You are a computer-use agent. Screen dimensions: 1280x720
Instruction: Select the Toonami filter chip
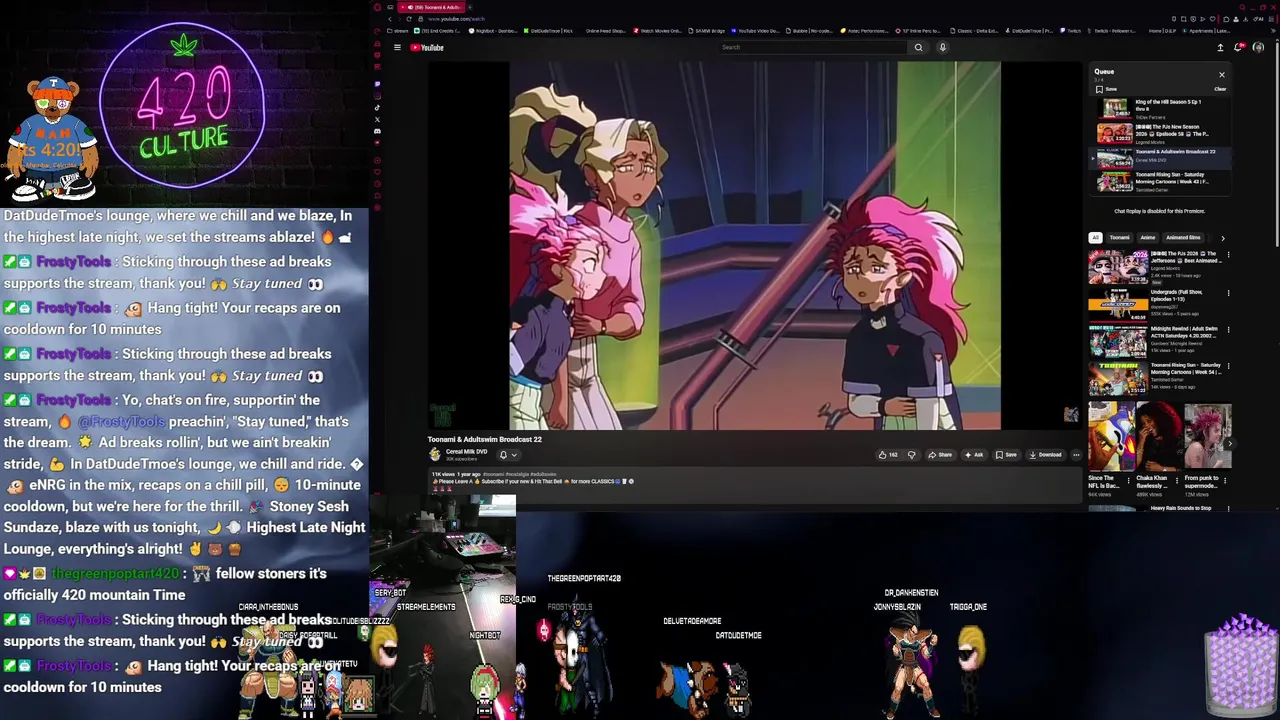pos(1119,238)
